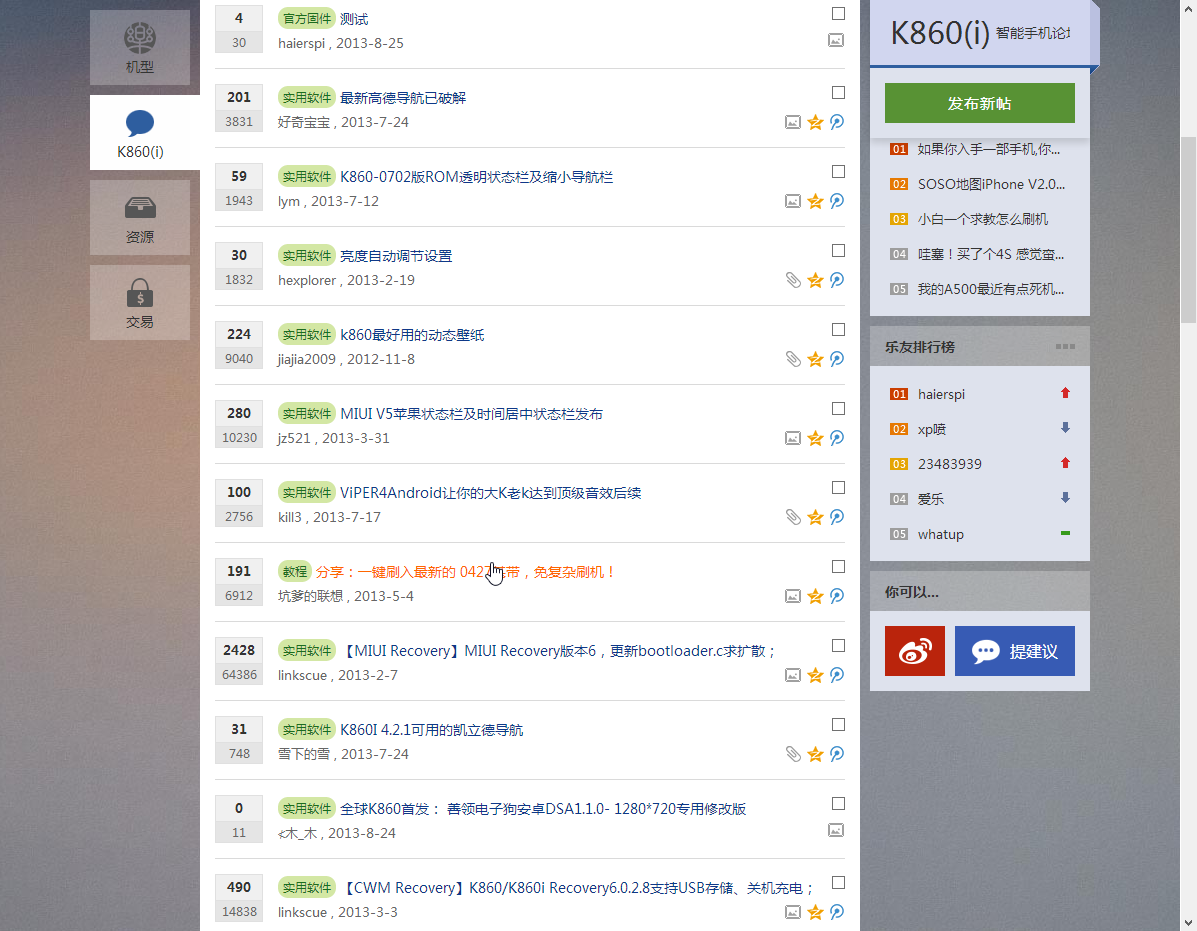Open the 机型 sidebar section
Image resolution: width=1197 pixels, height=931 pixels.
[140, 47]
